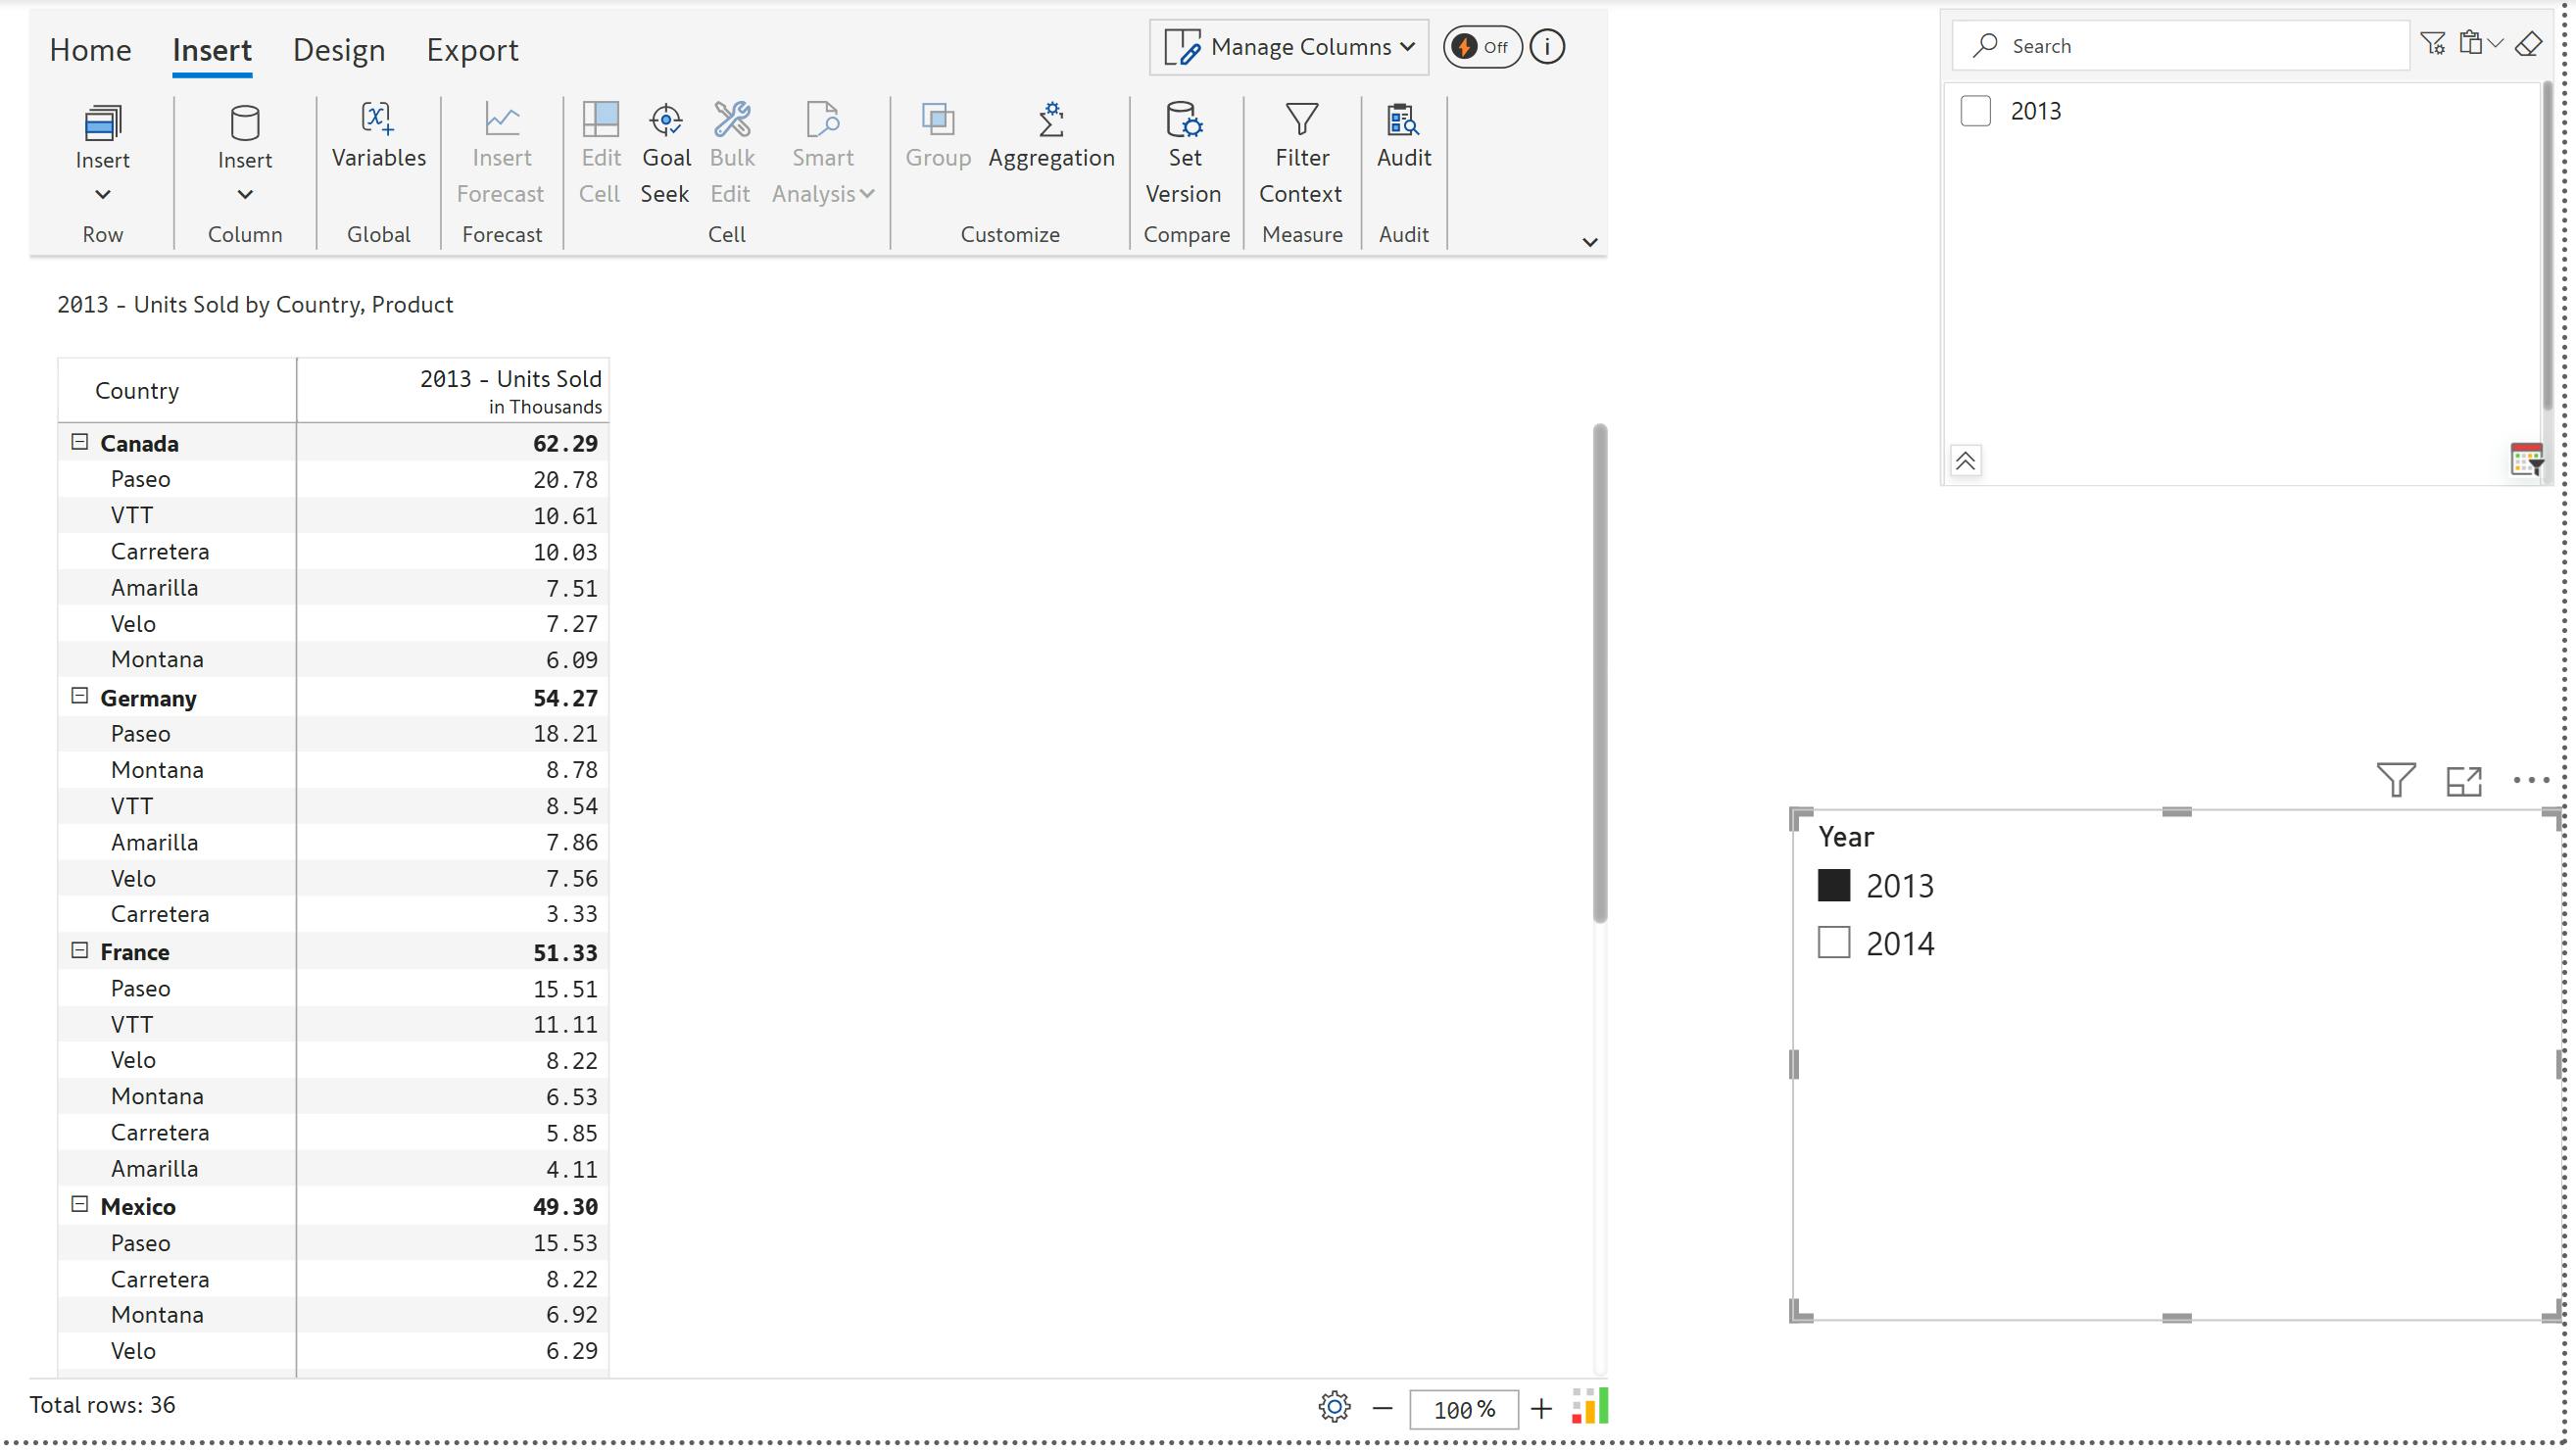Click the zoom in plus button

point(1541,1409)
